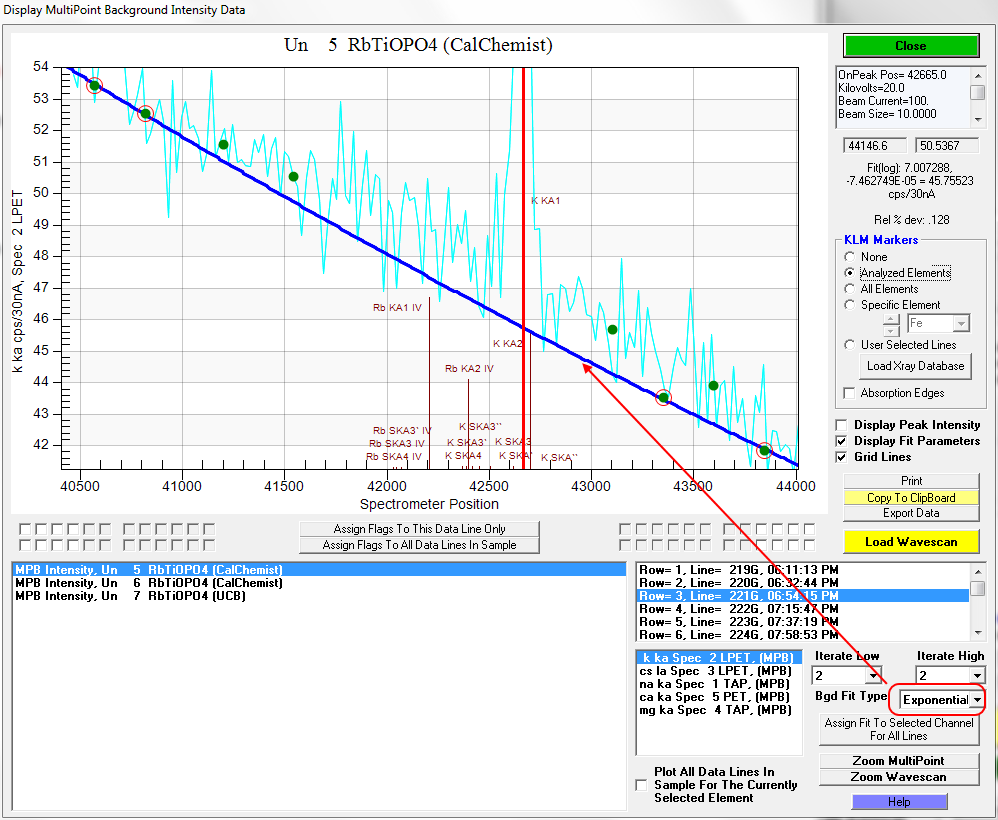998x820 pixels.
Task: Select All Elements KLM markers option
Action: [x=850, y=289]
